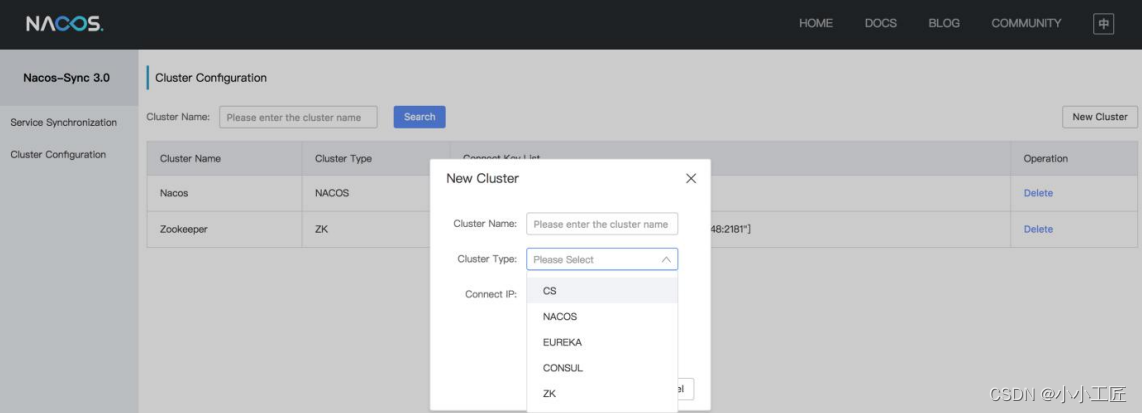Screen dimensions: 1142x413
Task: Click the Search button
Action: click(420, 117)
